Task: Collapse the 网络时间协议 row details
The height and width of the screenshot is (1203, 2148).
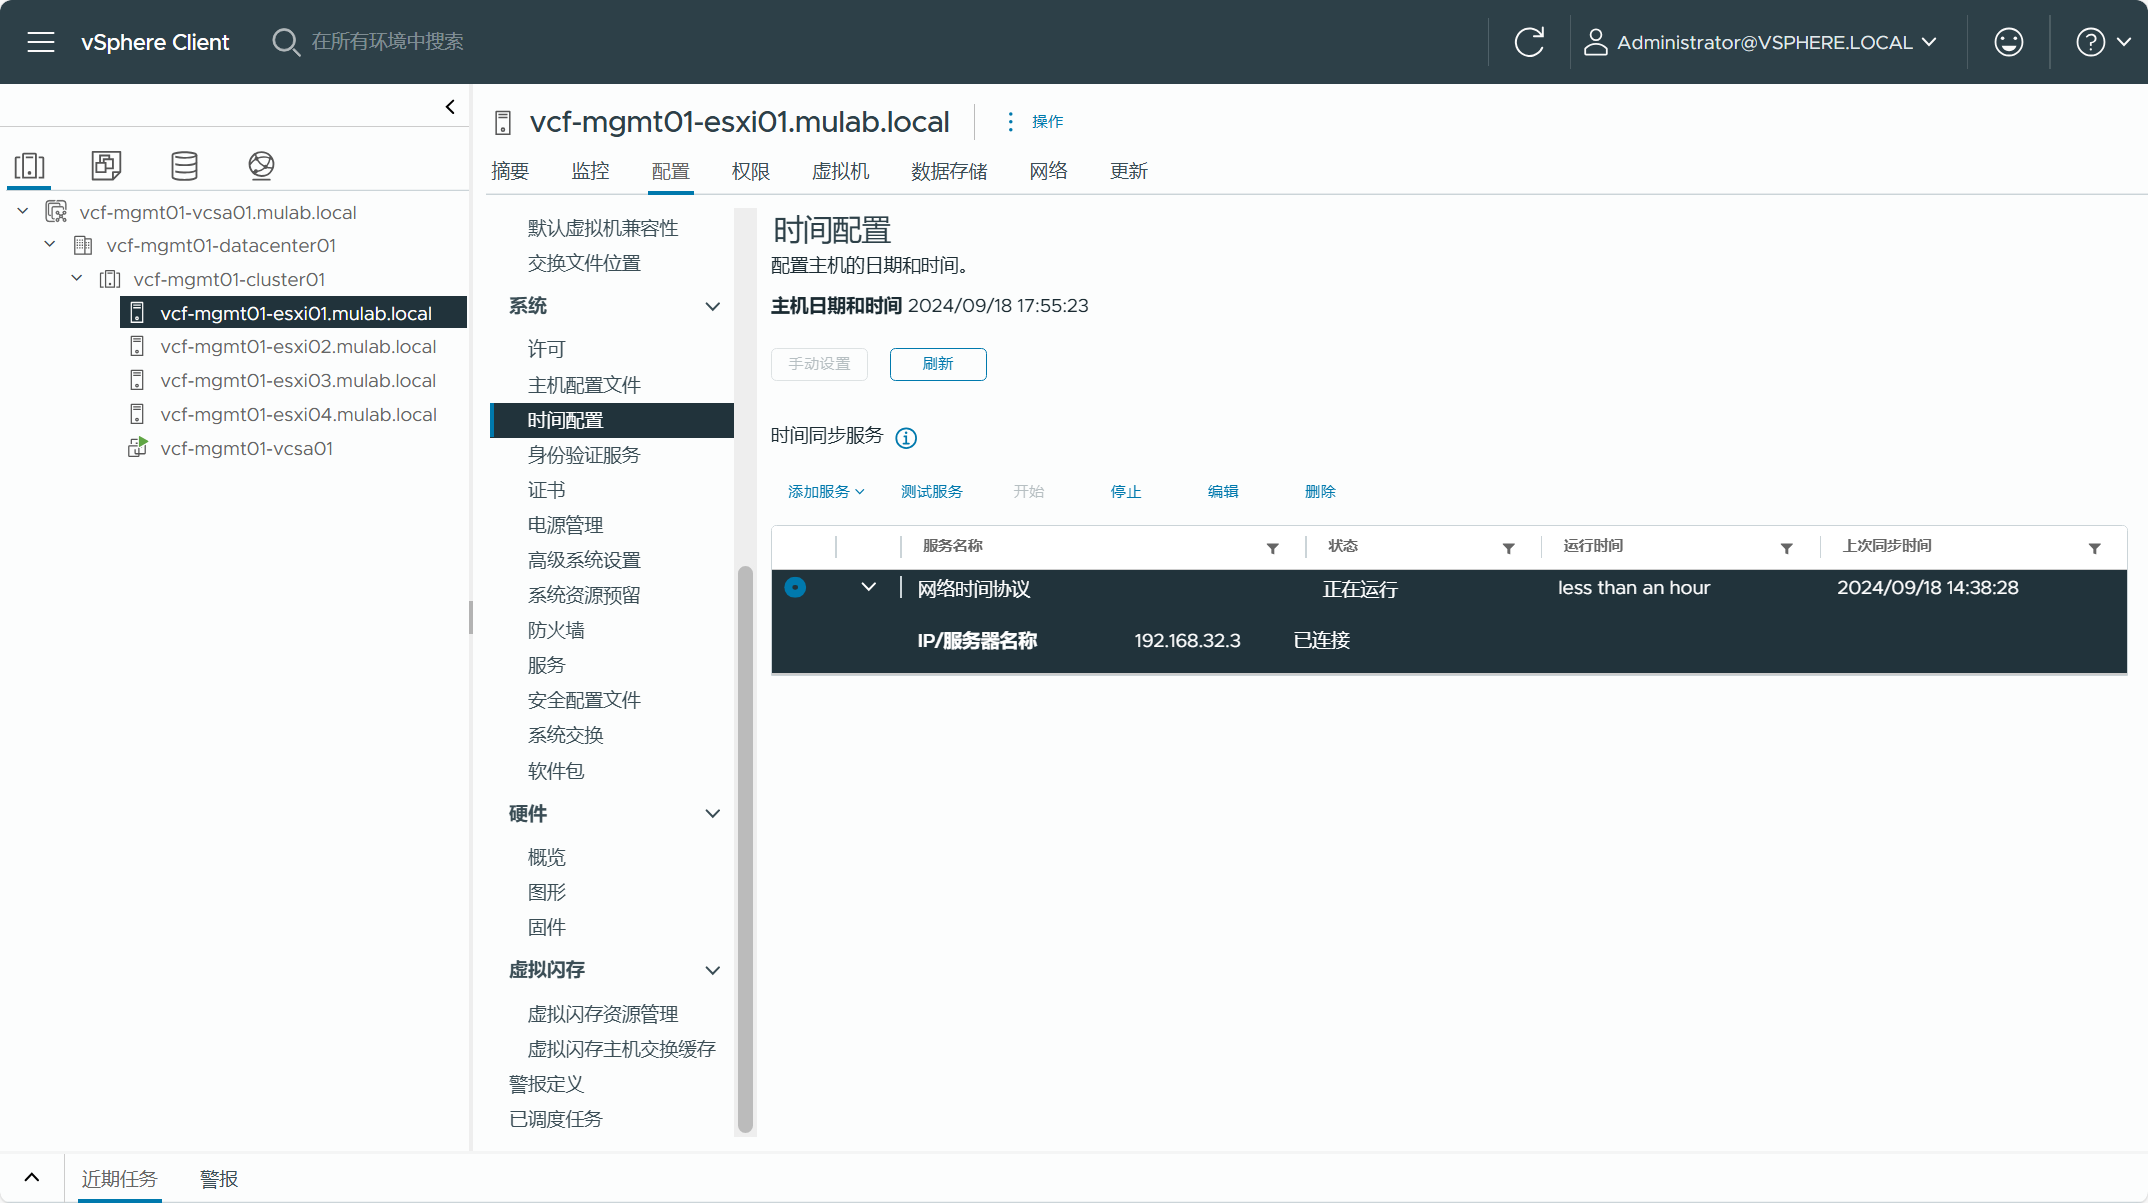Action: click(x=868, y=587)
